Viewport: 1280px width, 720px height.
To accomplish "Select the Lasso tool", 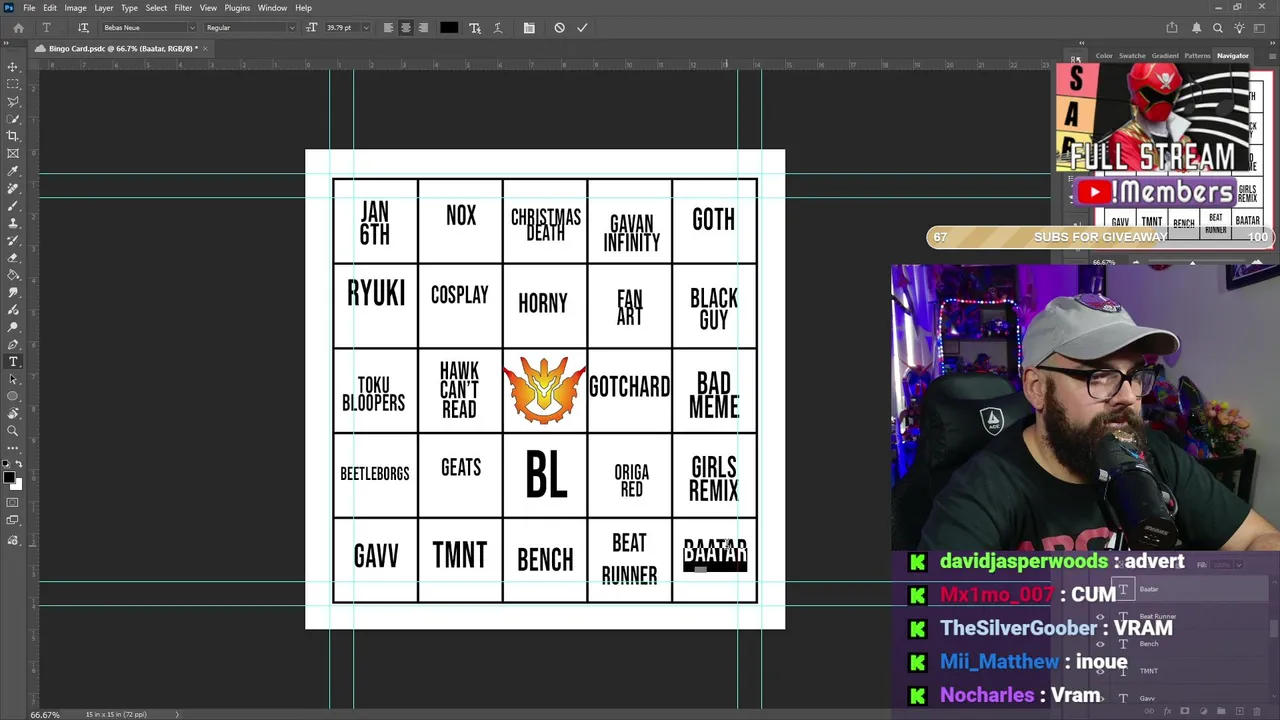I will pyautogui.click(x=13, y=101).
